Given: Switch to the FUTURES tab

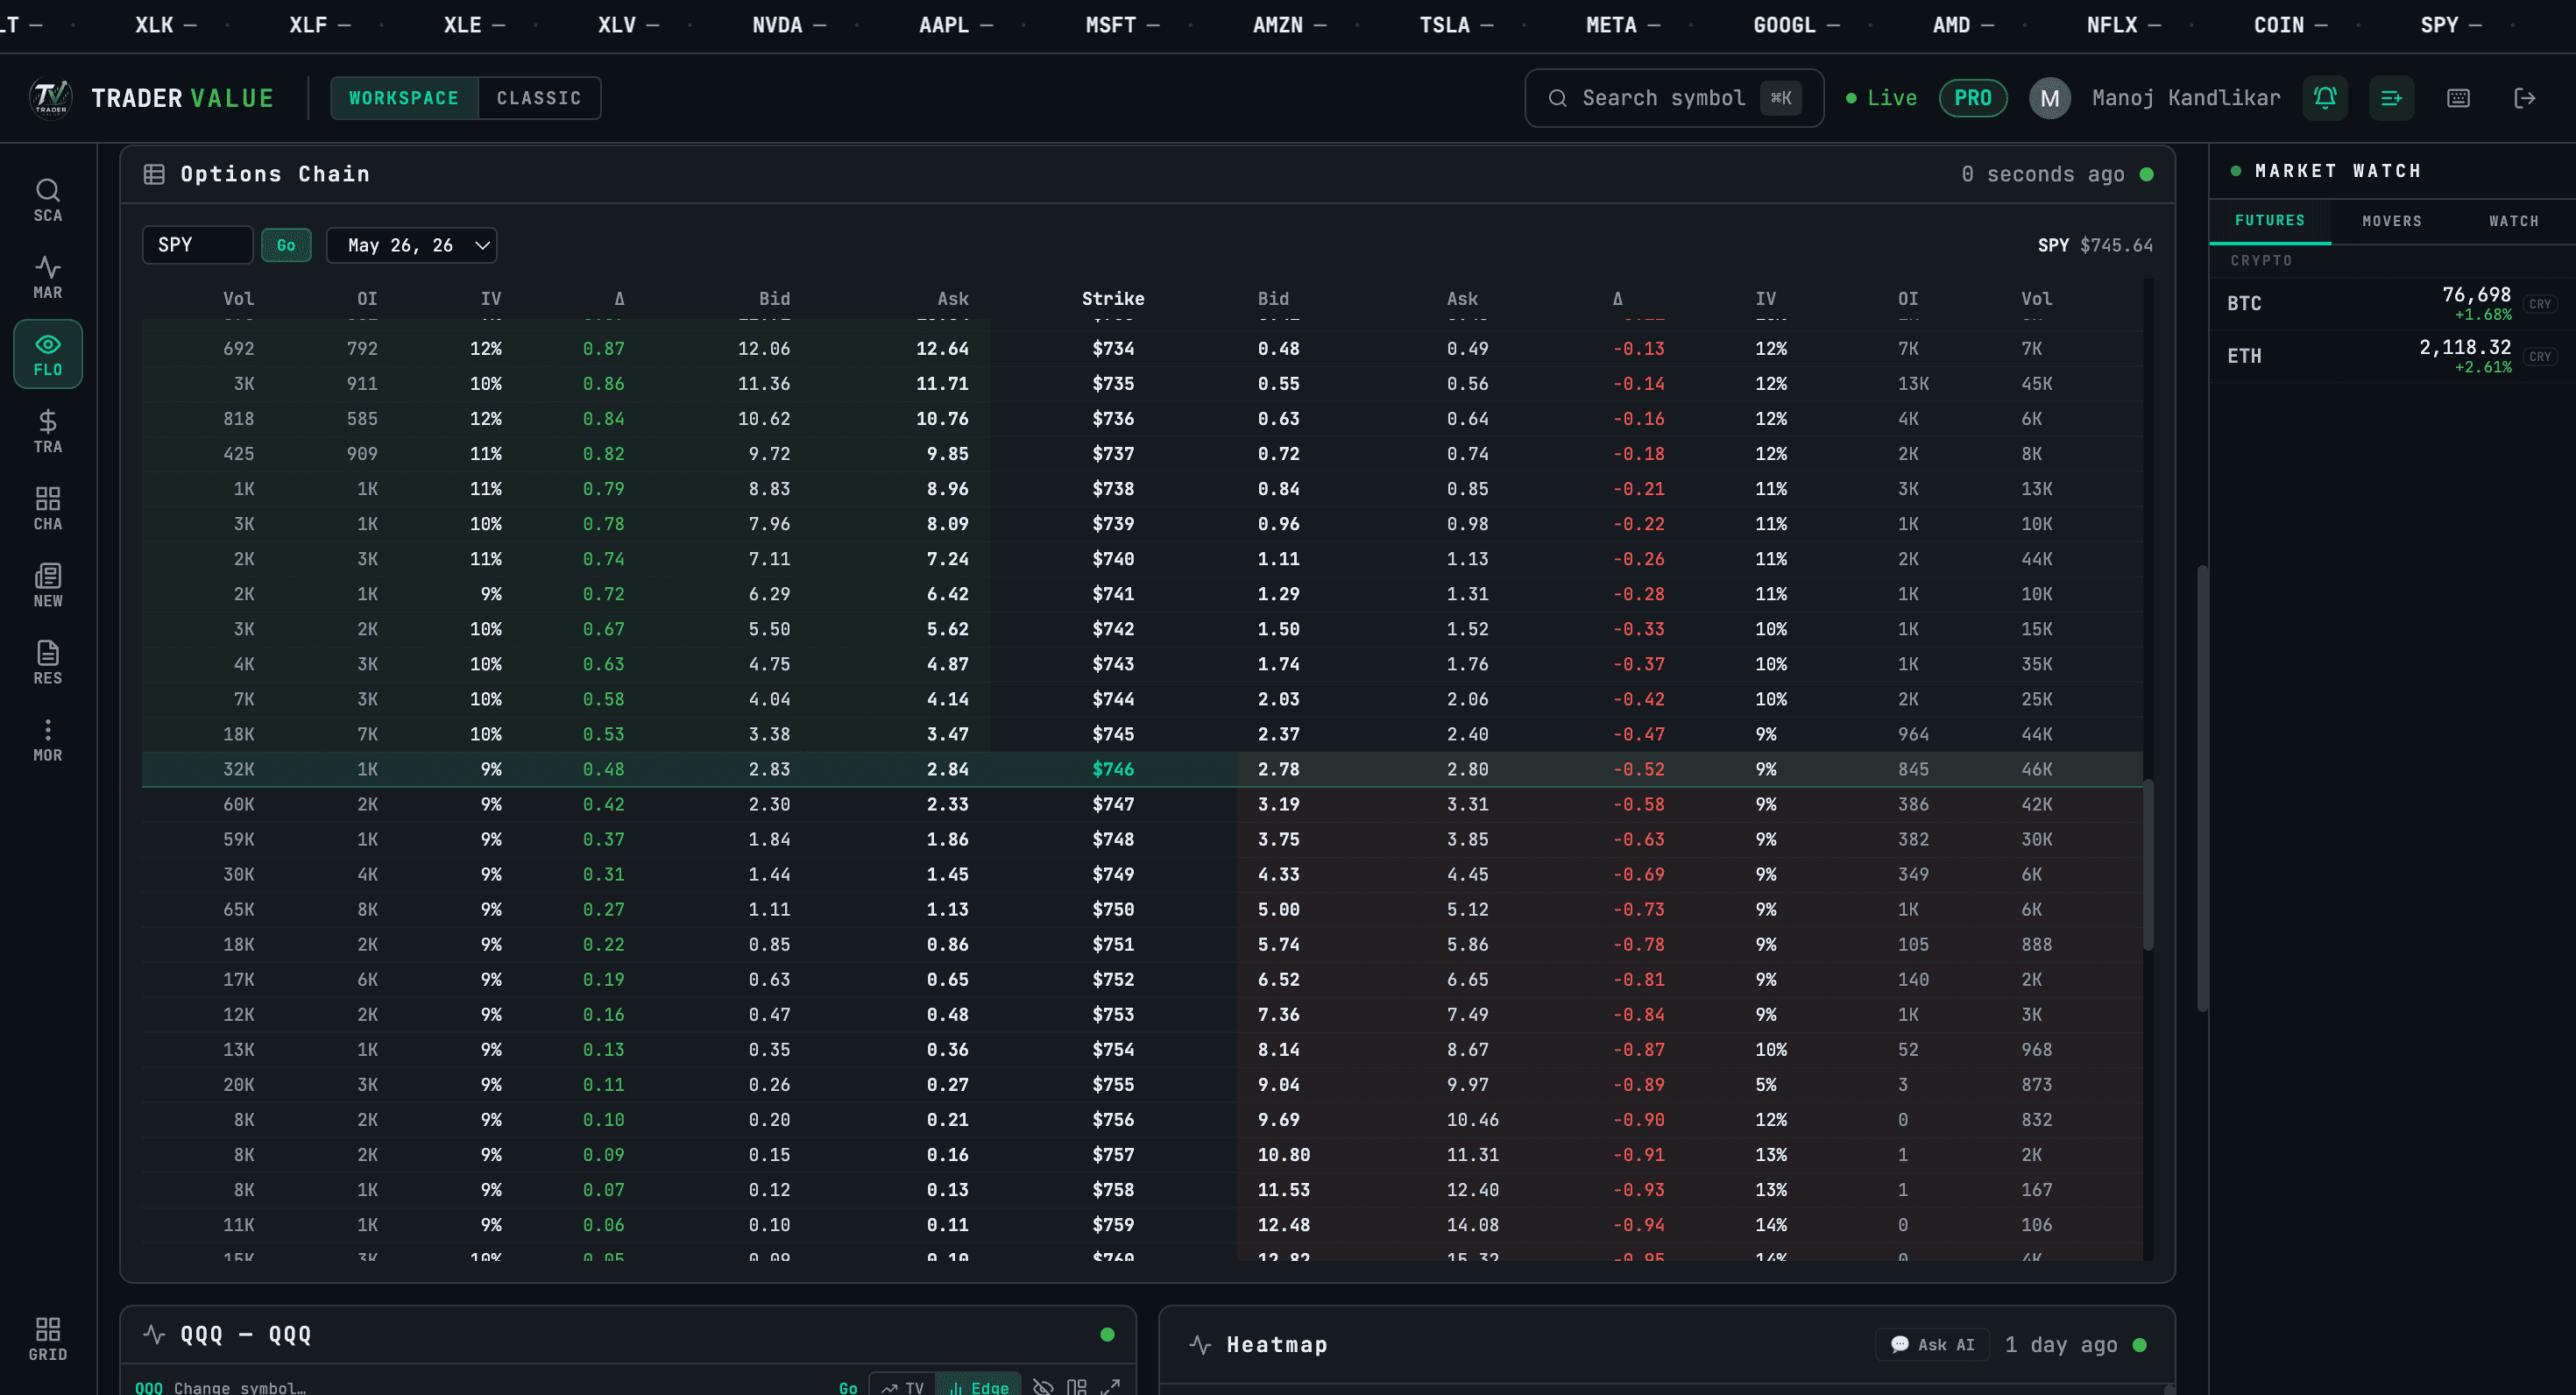Looking at the screenshot, I should 2270,220.
